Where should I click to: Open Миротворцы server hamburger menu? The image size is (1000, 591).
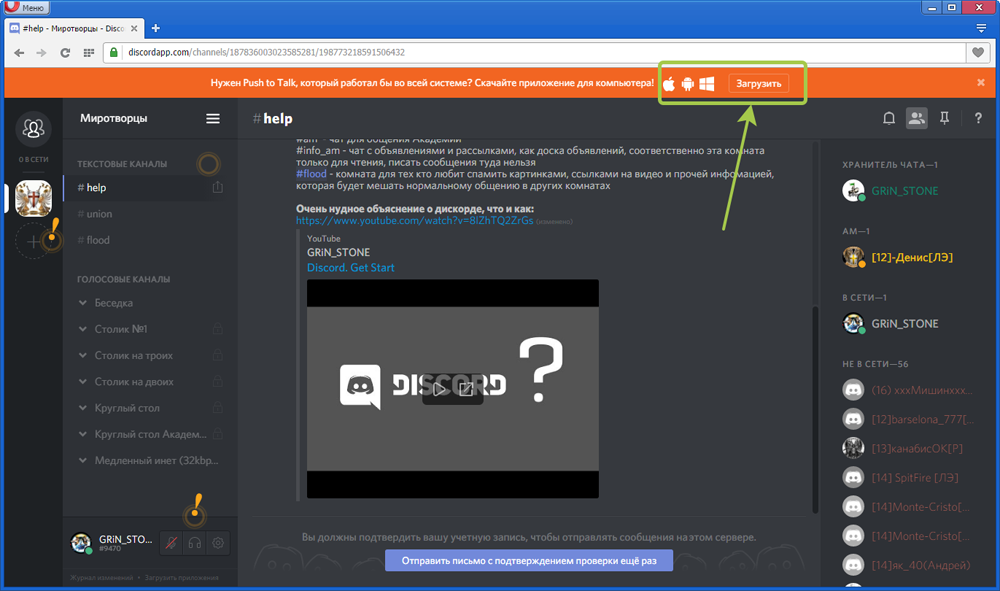213,119
